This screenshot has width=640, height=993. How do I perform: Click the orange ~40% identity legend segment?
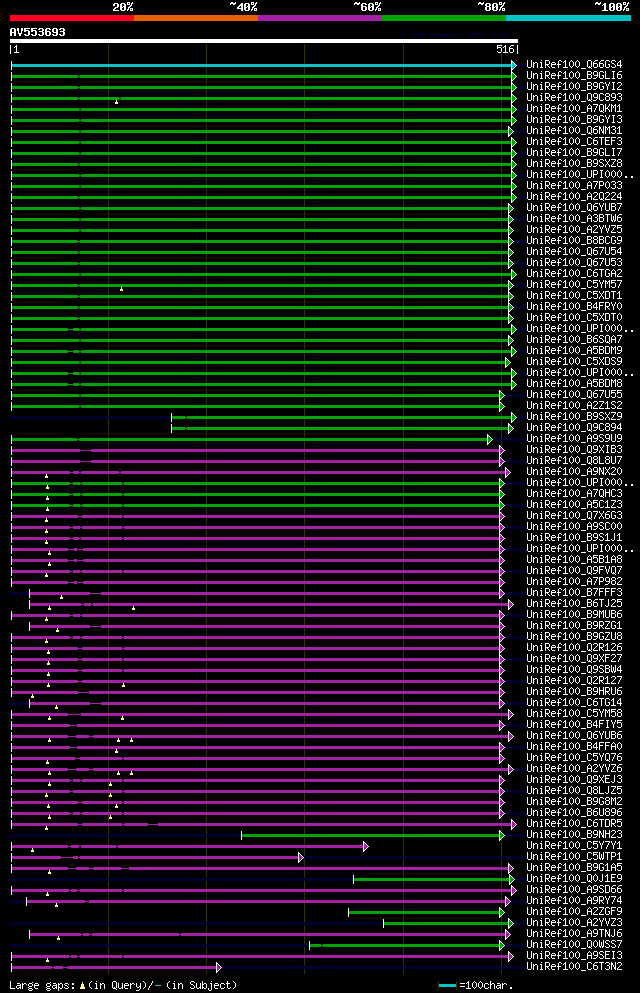[196, 18]
